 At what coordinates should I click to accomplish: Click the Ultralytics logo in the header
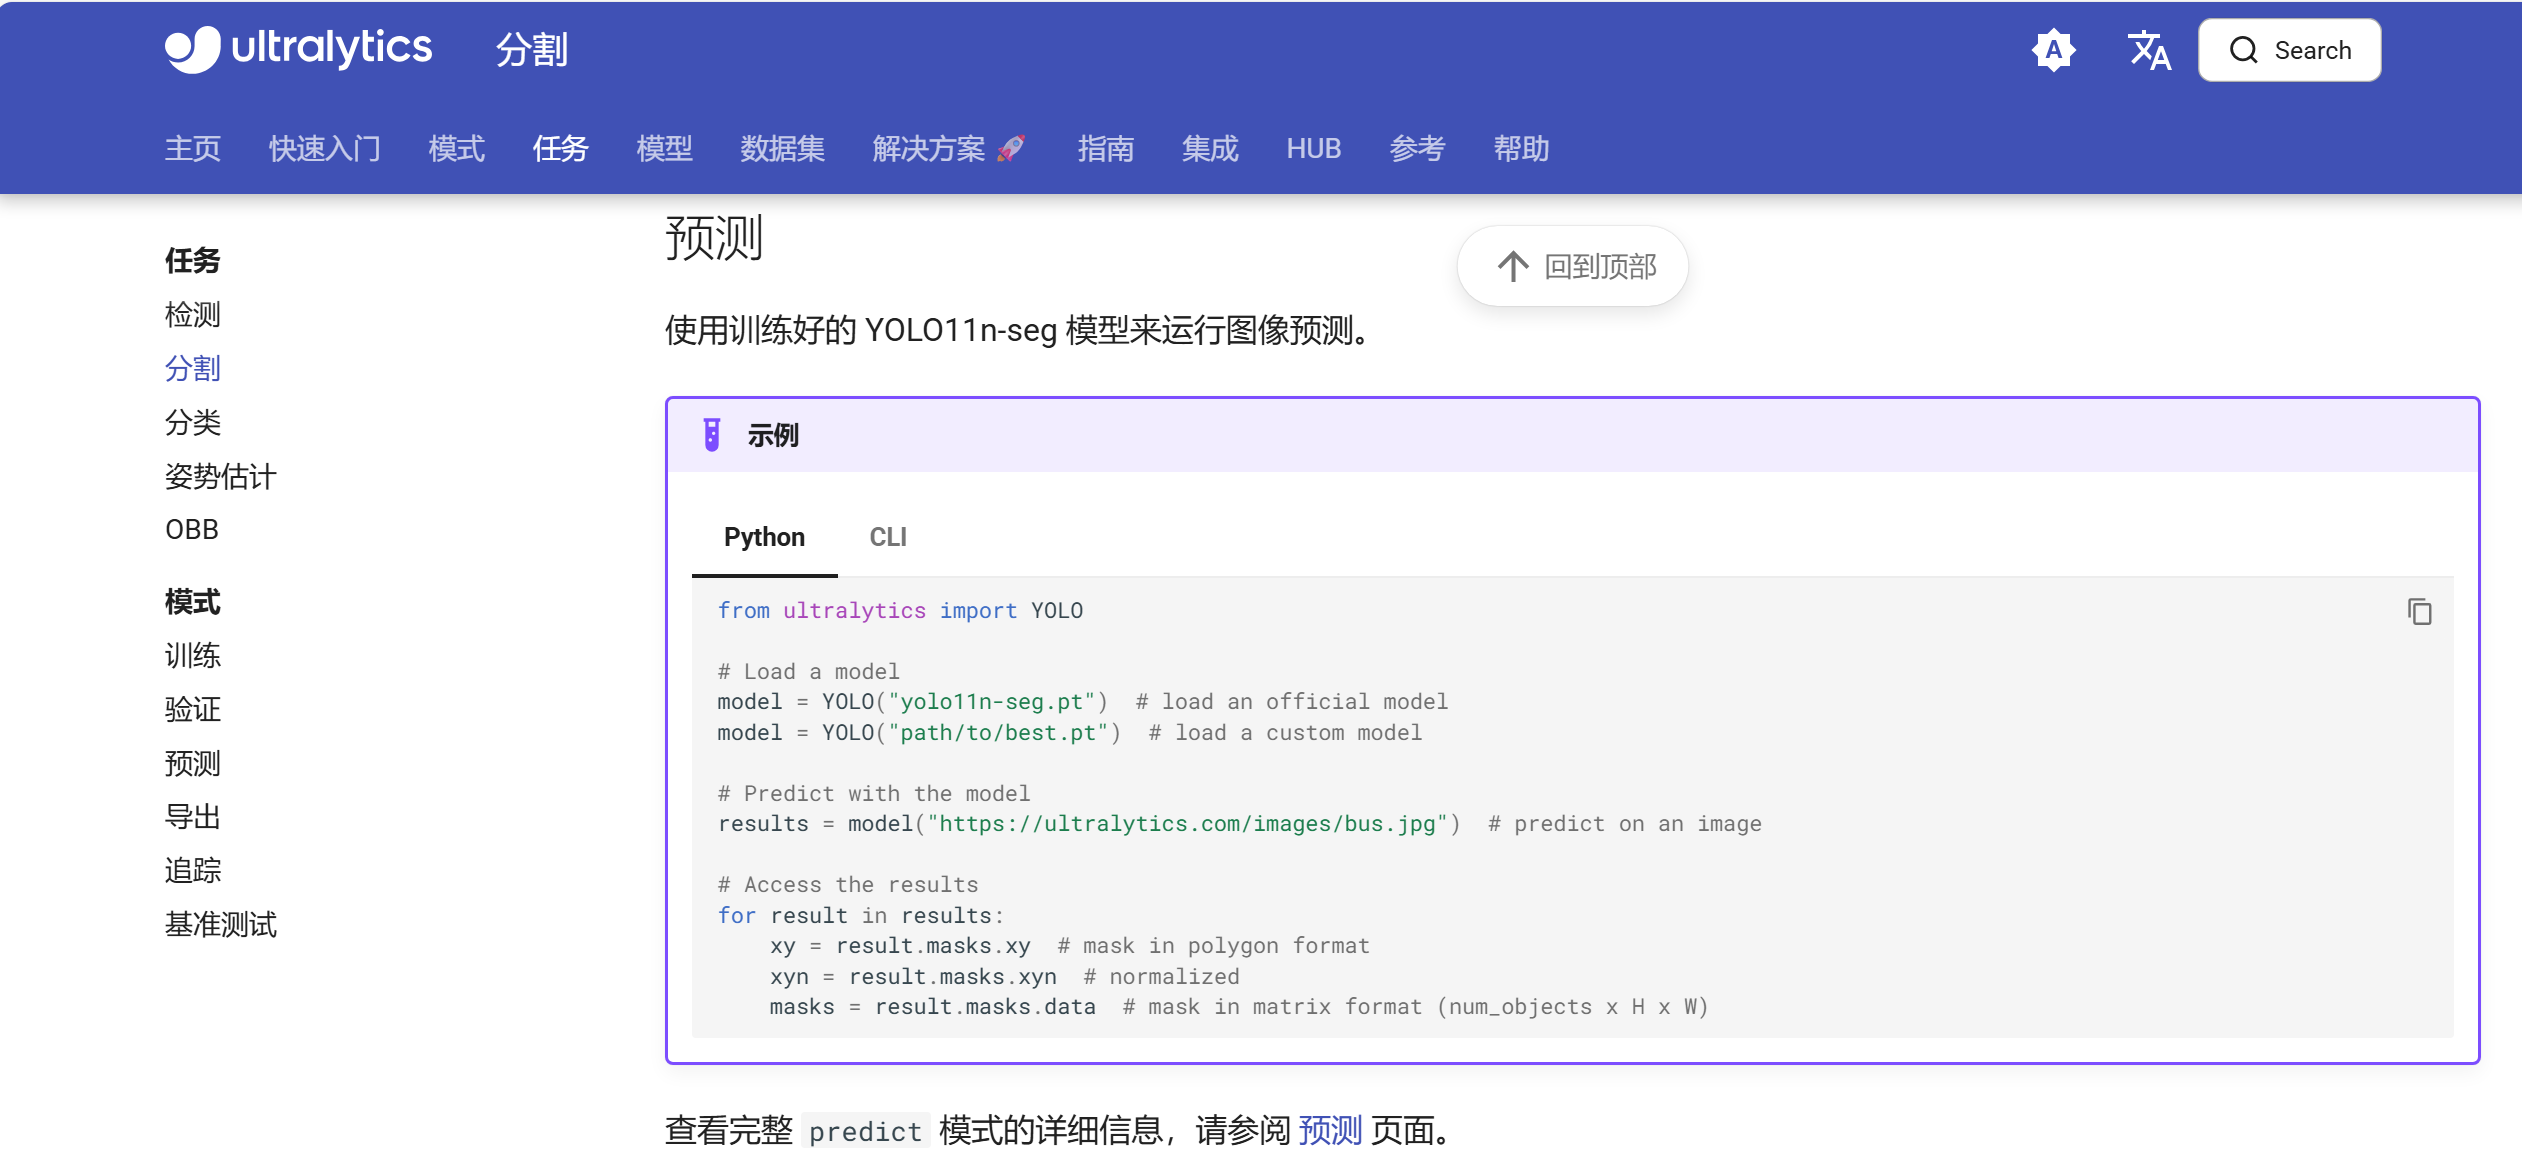298,49
